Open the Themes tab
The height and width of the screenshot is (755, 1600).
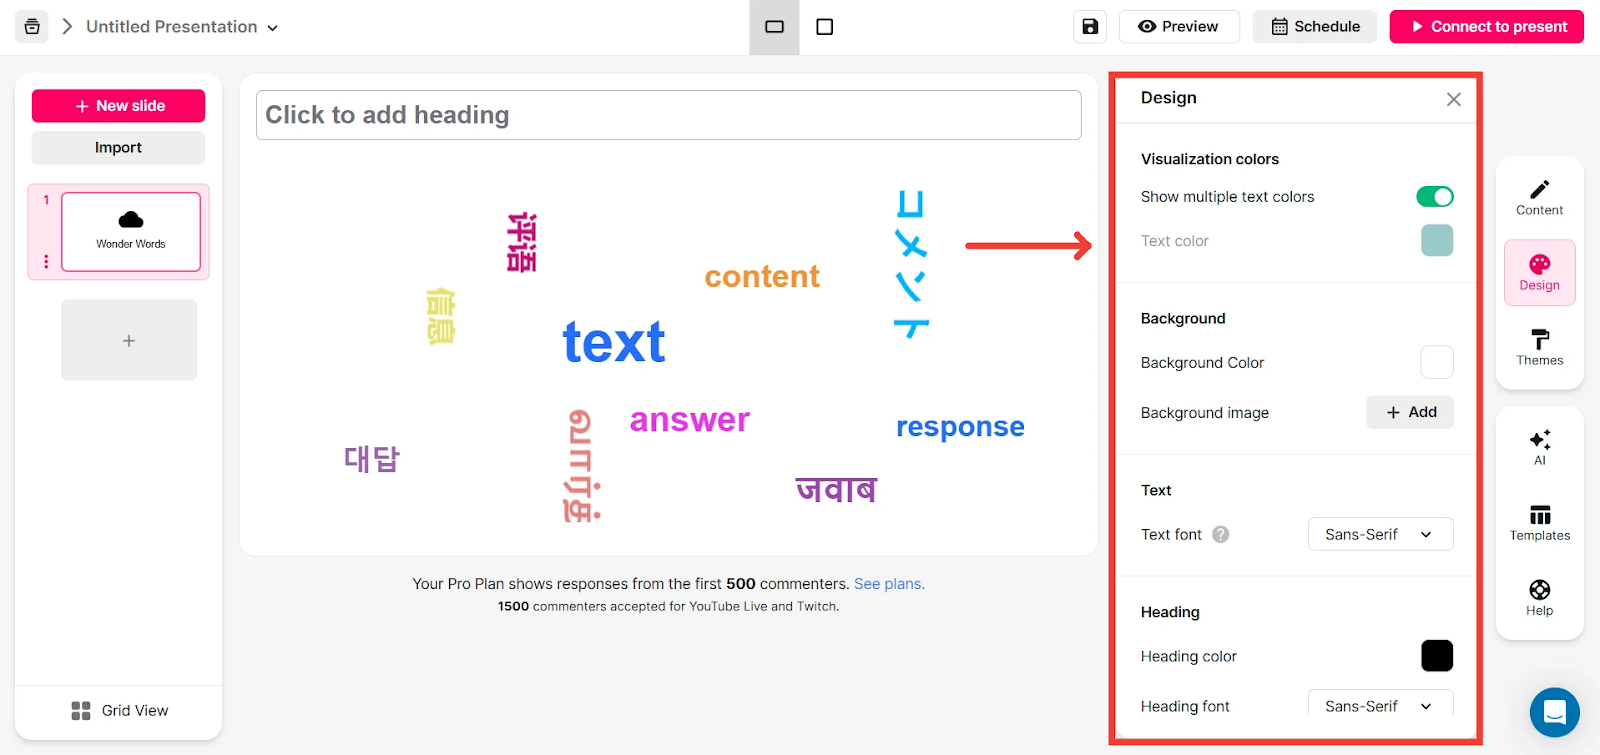point(1540,347)
